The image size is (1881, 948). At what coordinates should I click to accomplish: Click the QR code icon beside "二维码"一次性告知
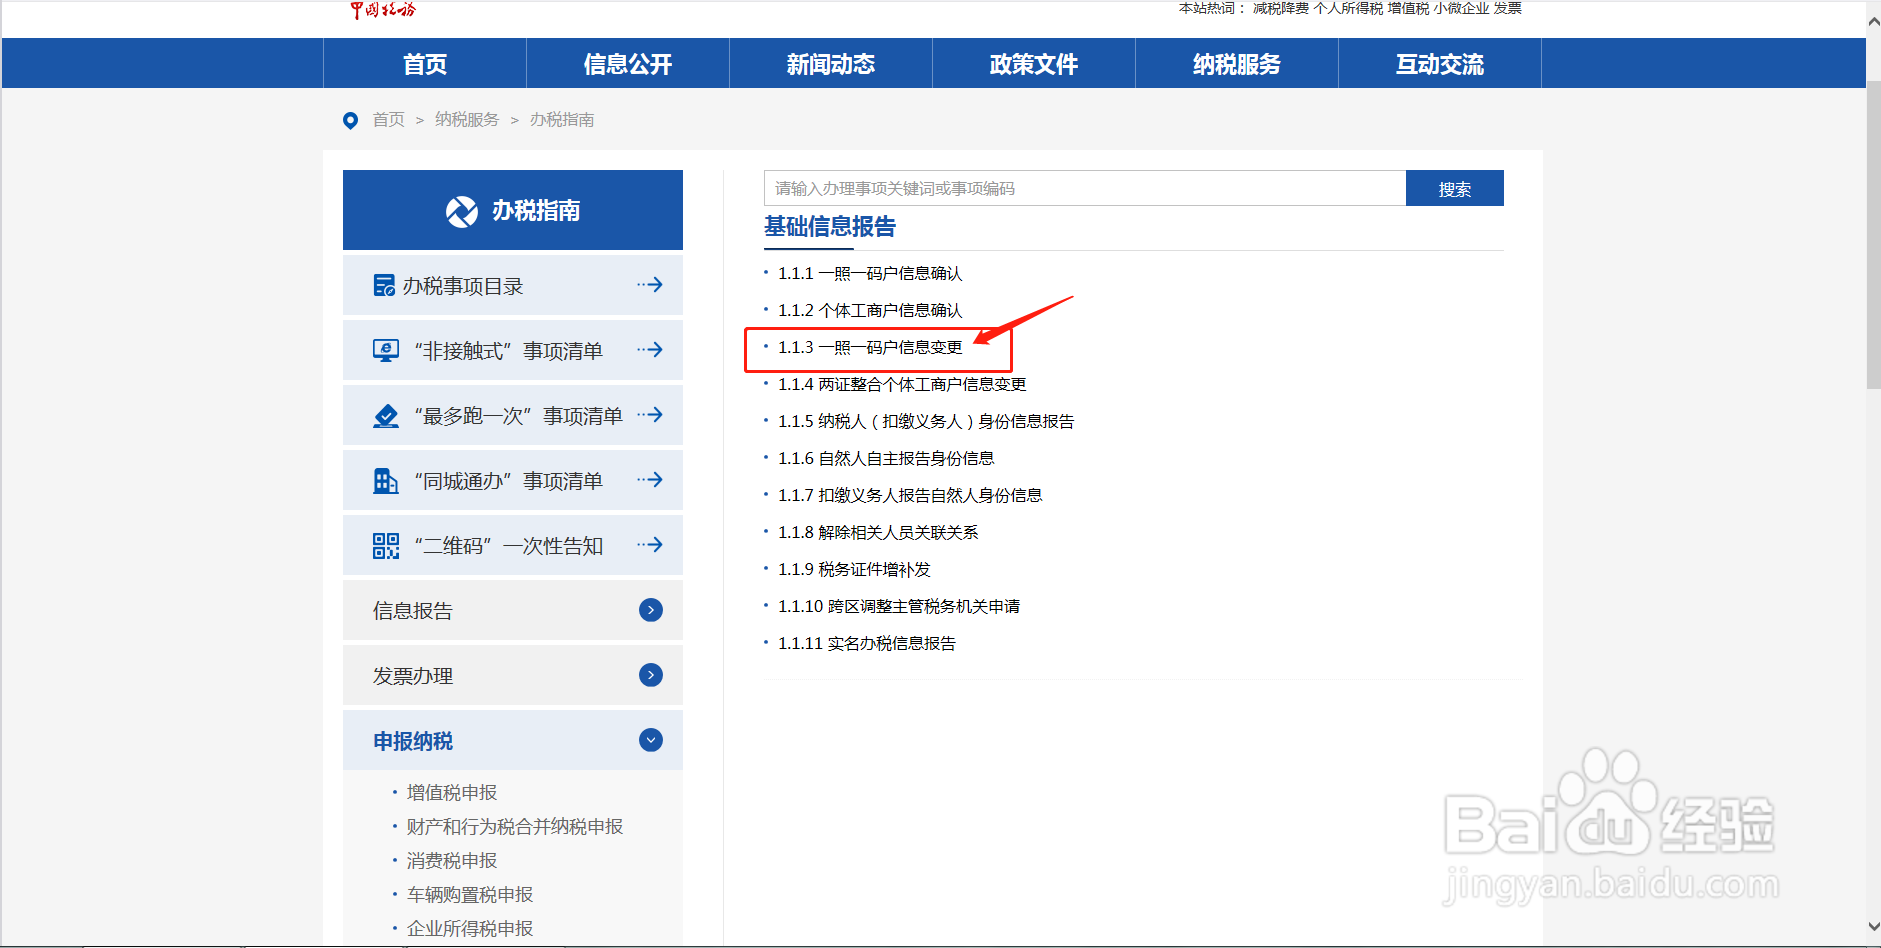[386, 546]
